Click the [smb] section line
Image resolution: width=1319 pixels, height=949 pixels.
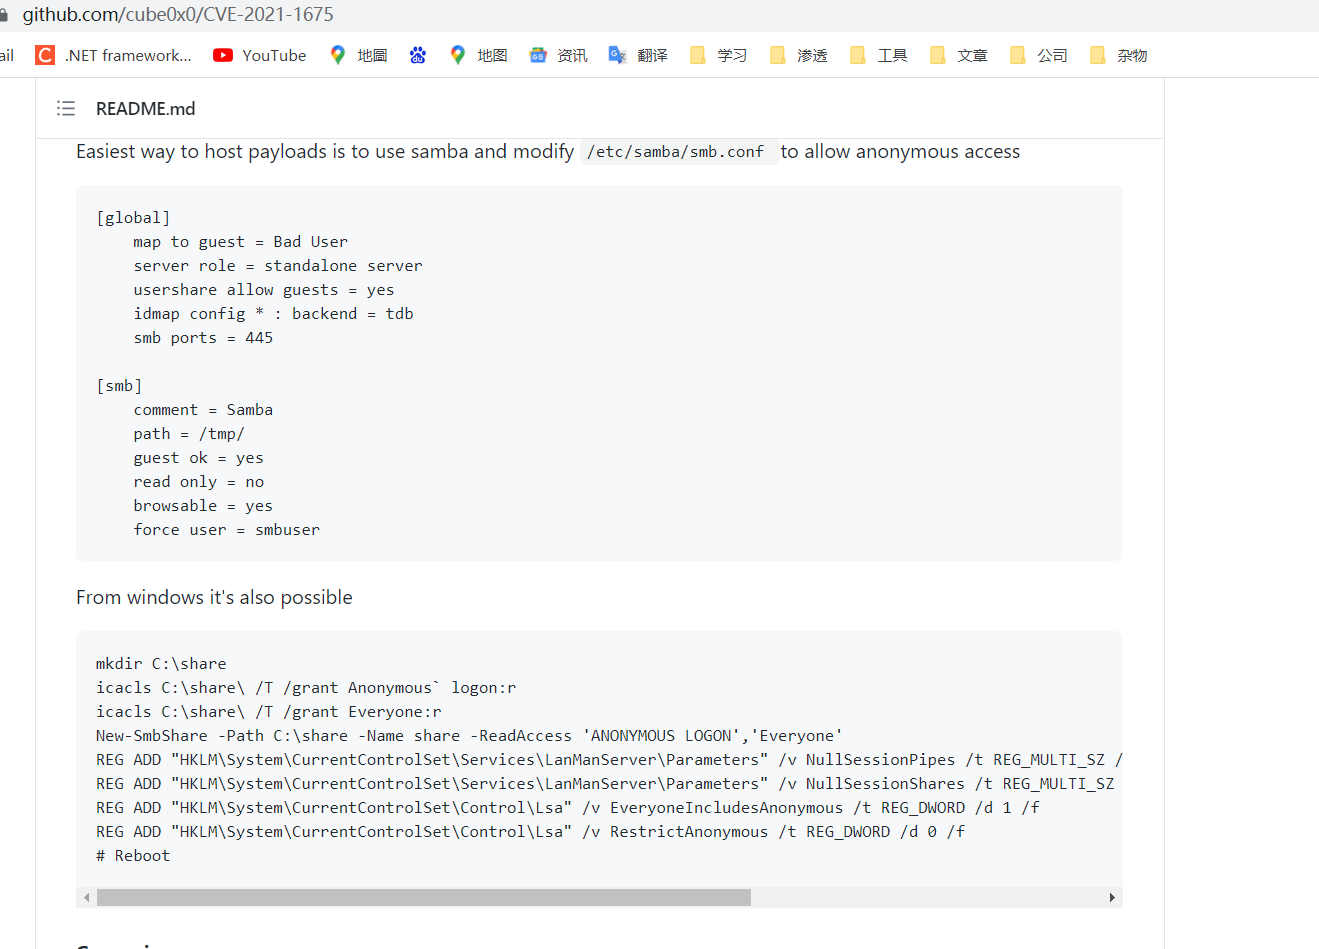tap(119, 385)
